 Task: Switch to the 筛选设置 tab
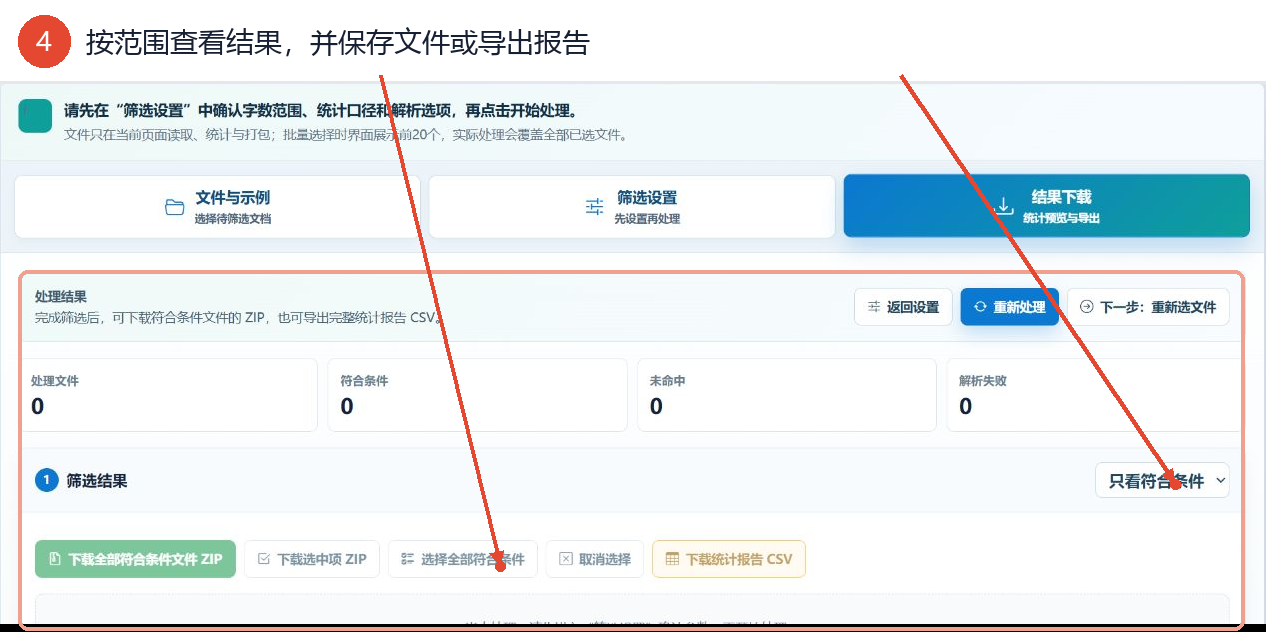pyautogui.click(x=632, y=207)
